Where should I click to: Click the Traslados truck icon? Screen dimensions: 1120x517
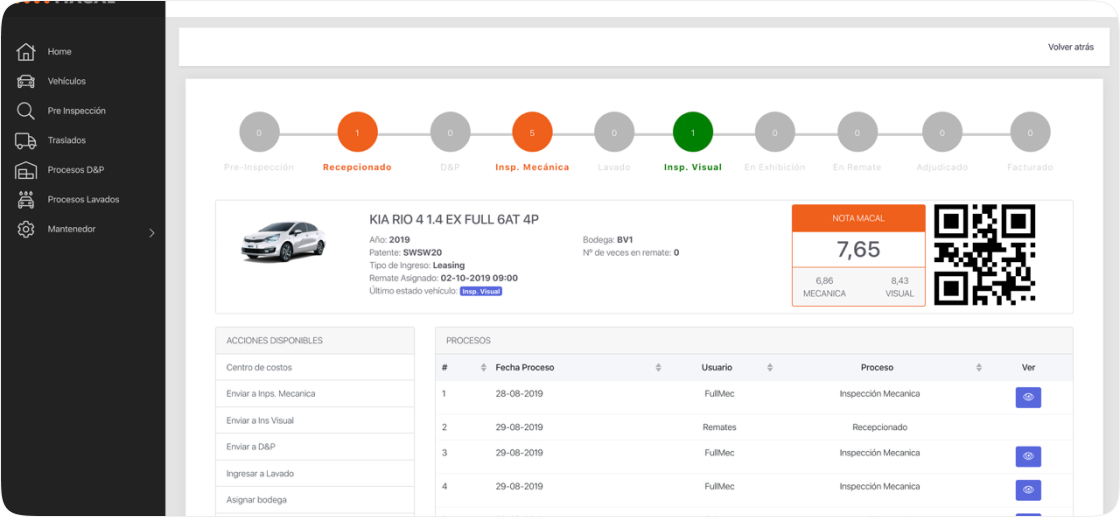click(26, 141)
